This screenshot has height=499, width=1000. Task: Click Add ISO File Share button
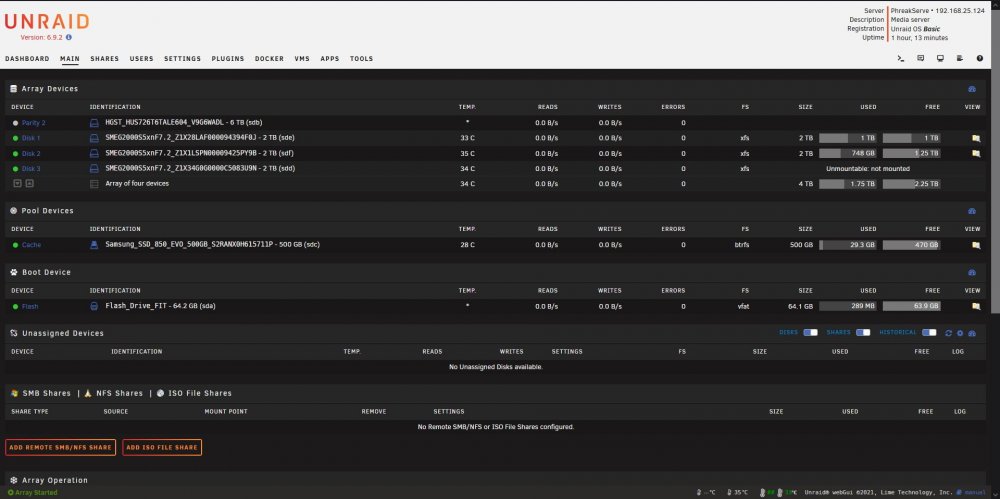(162, 447)
